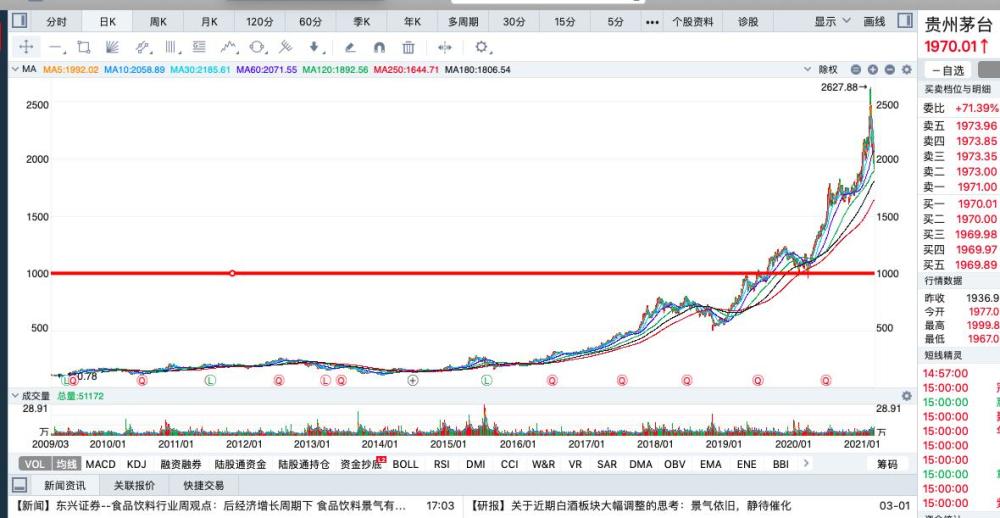Screen dimensions: 1000x518
Task: Click the 画线 draw line button
Action: tap(874, 21)
